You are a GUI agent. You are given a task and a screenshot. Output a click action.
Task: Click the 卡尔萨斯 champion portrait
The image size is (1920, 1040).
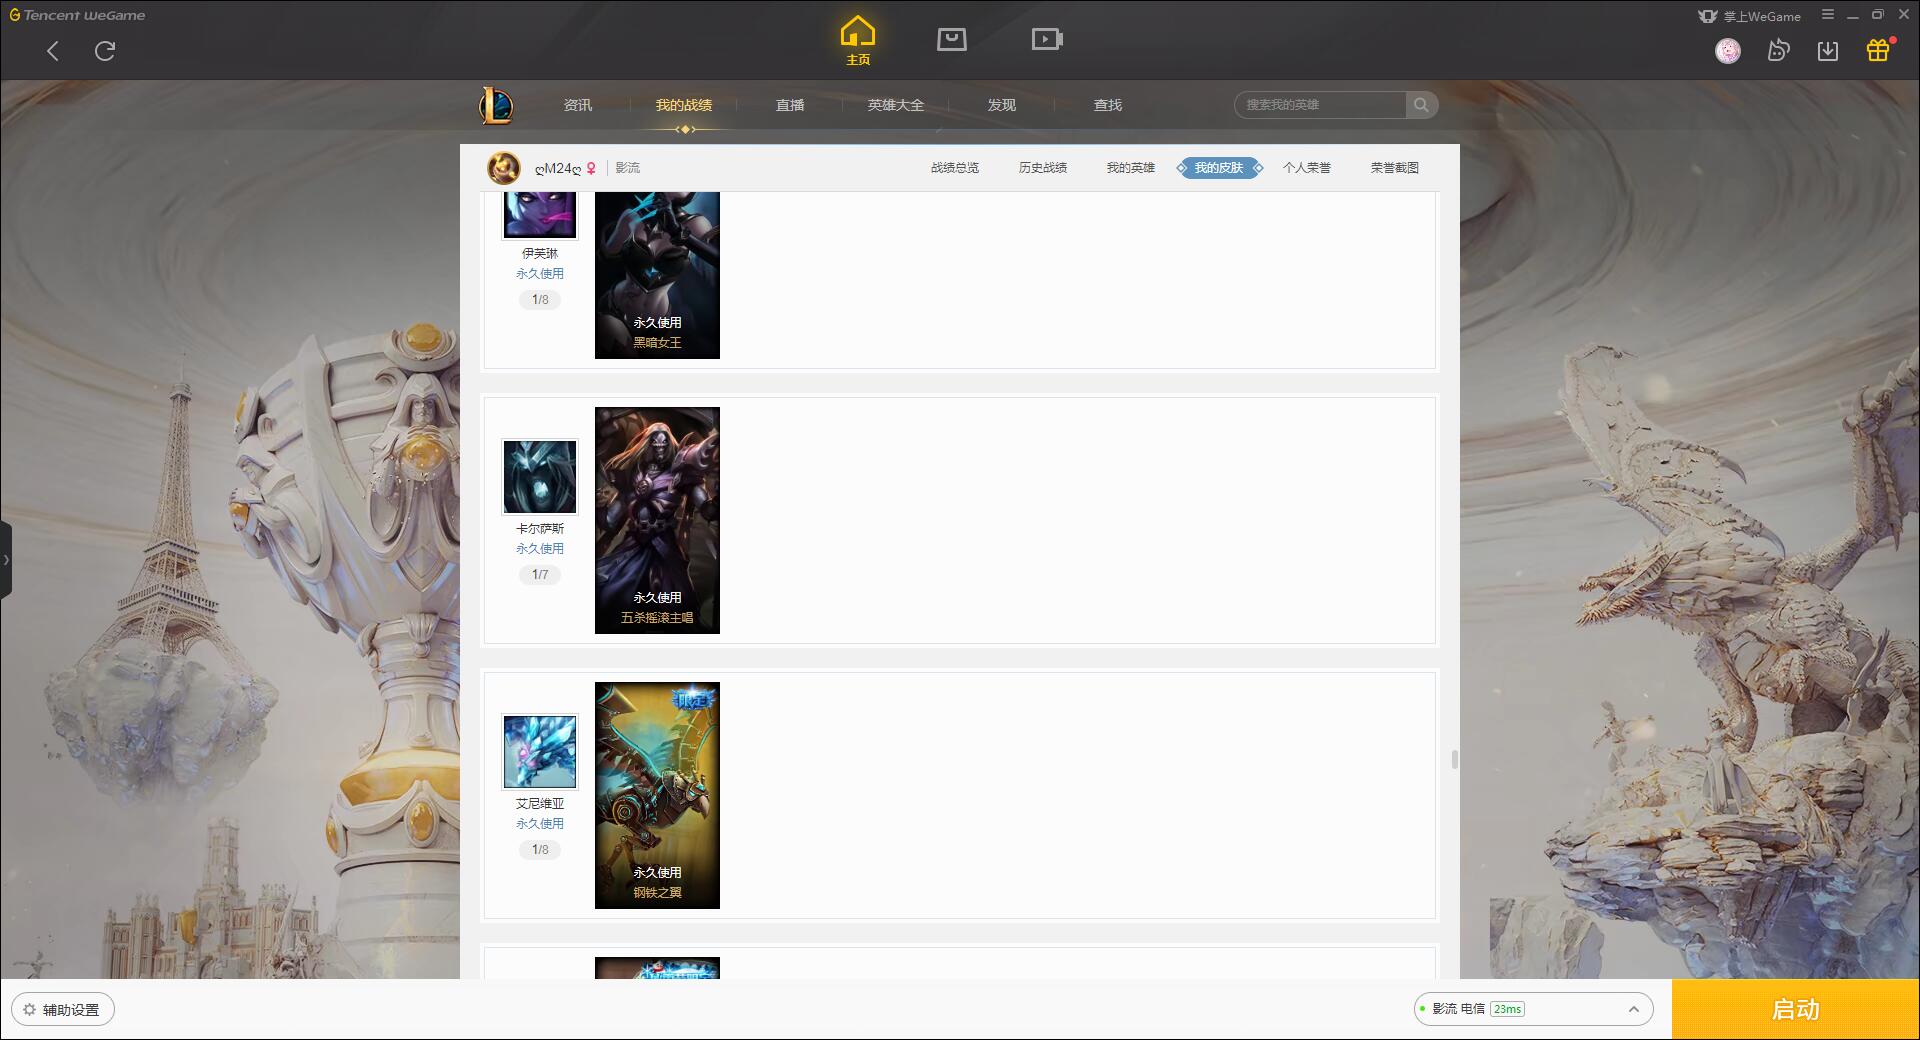tap(540, 477)
